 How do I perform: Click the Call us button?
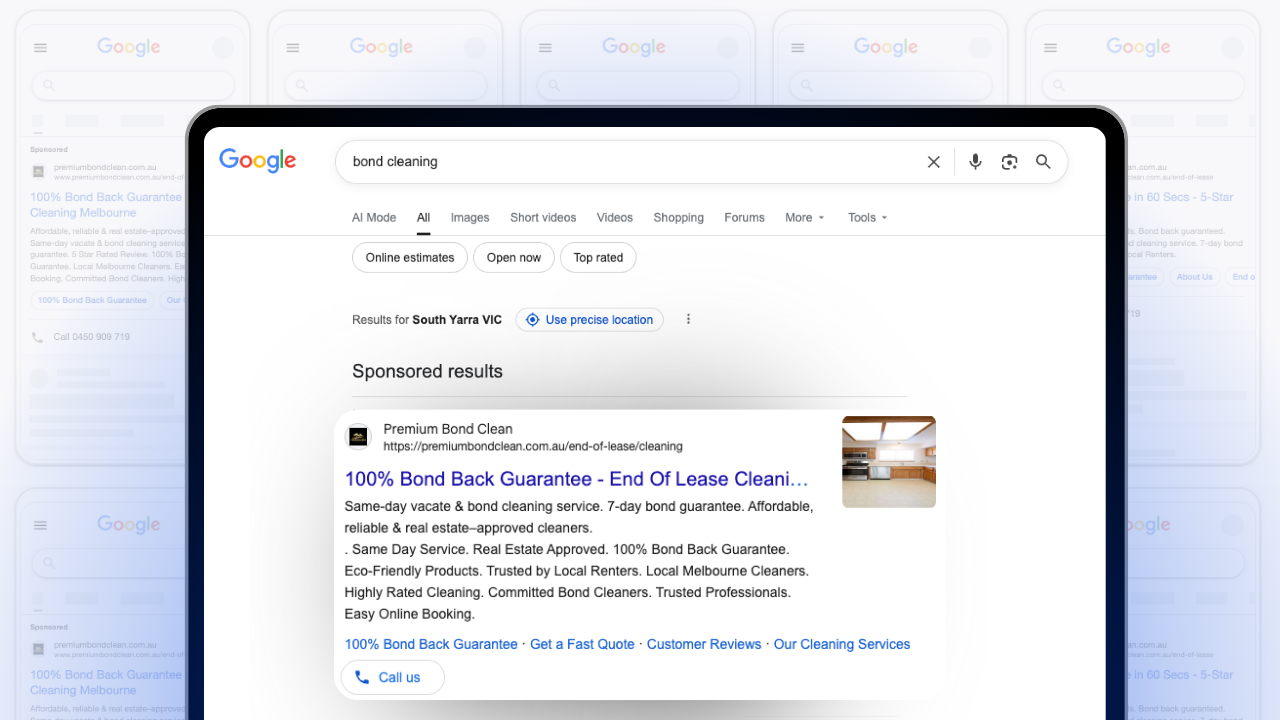[392, 677]
